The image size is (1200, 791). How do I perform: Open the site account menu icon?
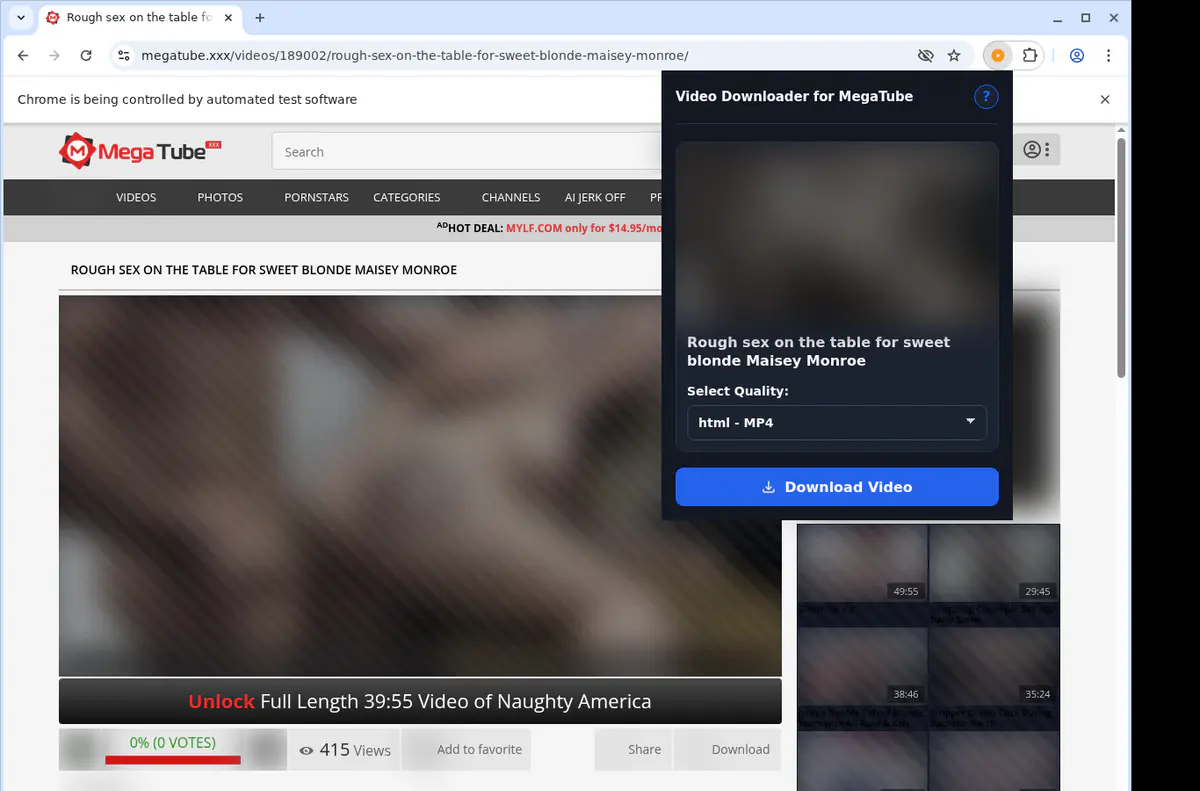[x=1037, y=150]
